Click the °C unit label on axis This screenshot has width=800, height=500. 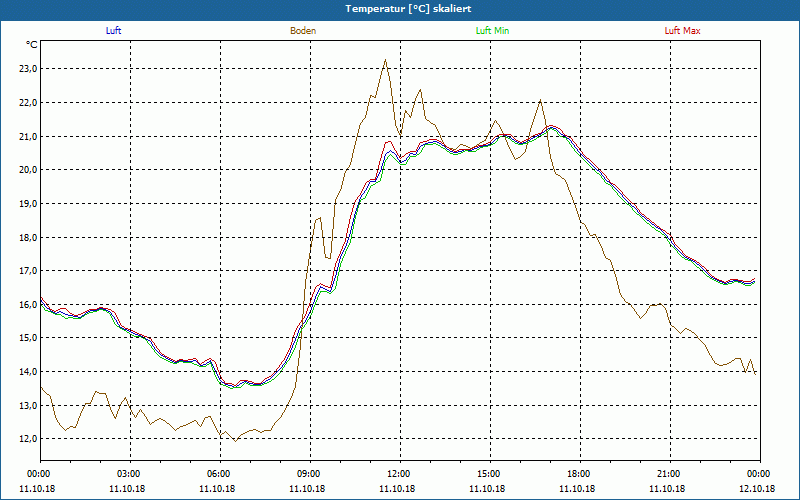click(x=32, y=45)
